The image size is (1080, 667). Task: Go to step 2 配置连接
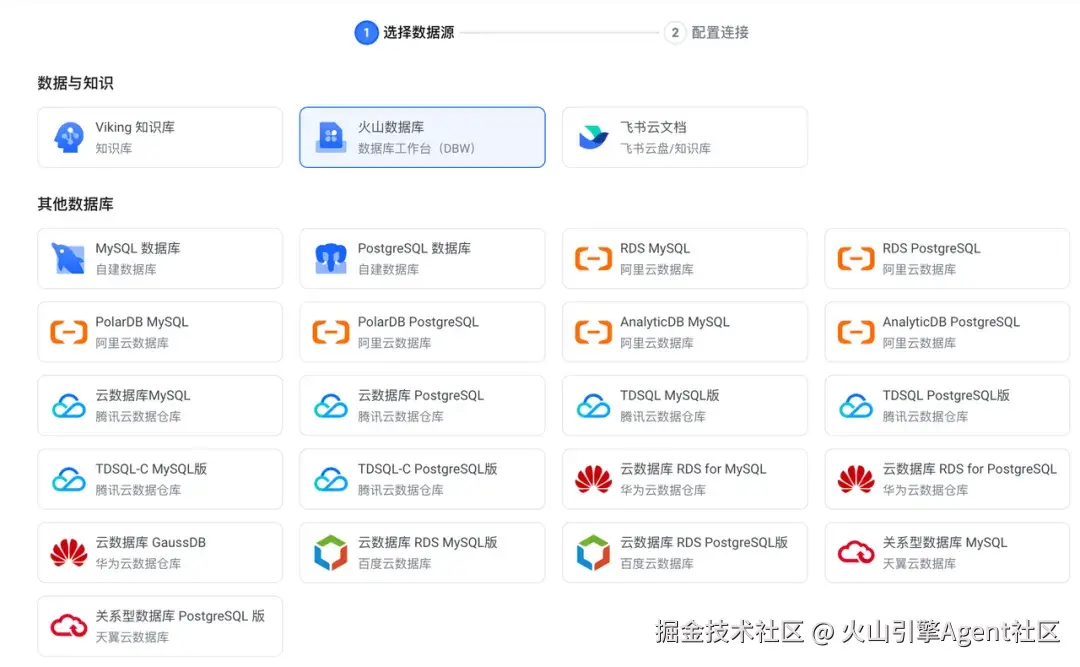coord(706,32)
